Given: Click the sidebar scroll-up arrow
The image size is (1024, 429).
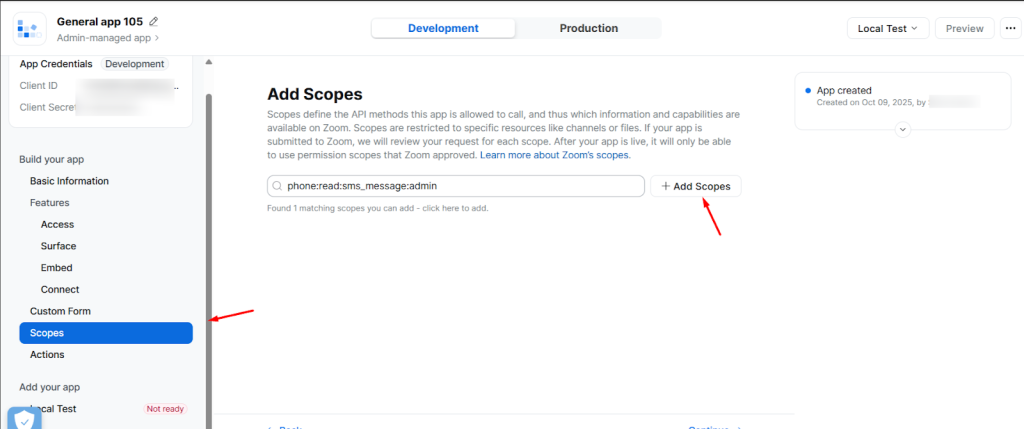Looking at the screenshot, I should point(209,62).
